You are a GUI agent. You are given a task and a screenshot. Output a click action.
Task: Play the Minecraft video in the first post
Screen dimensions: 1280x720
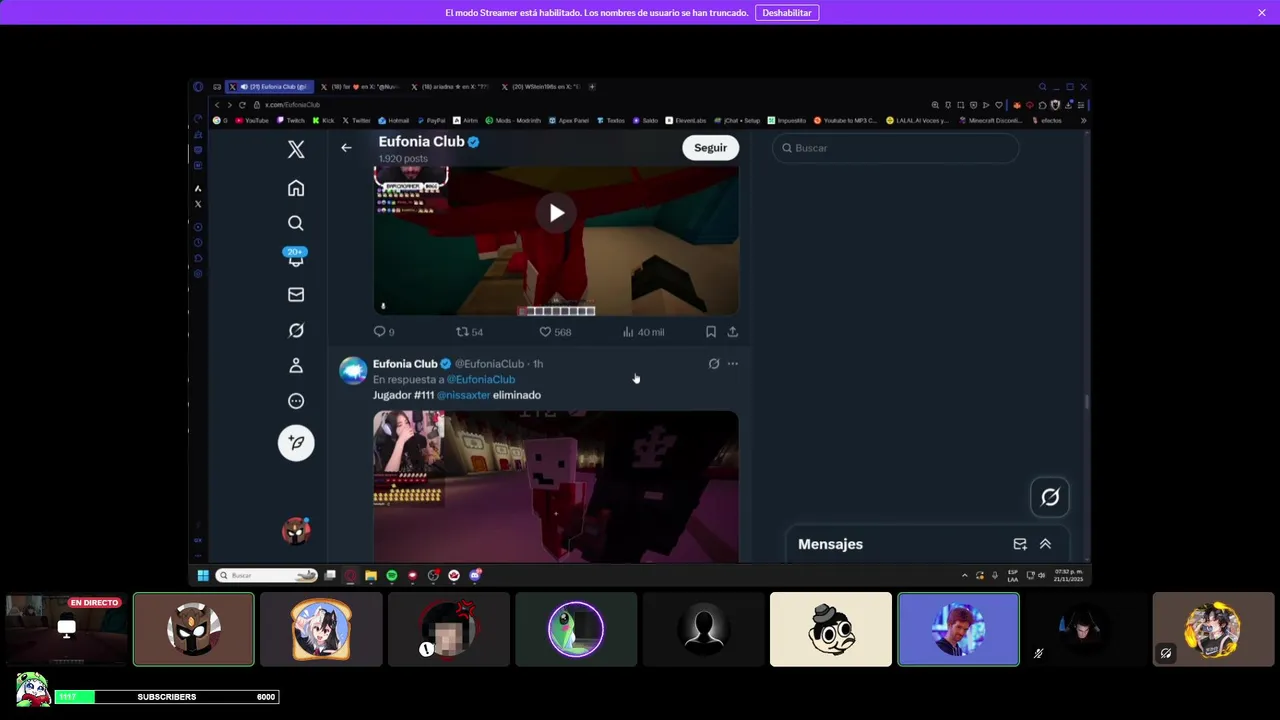pos(556,213)
